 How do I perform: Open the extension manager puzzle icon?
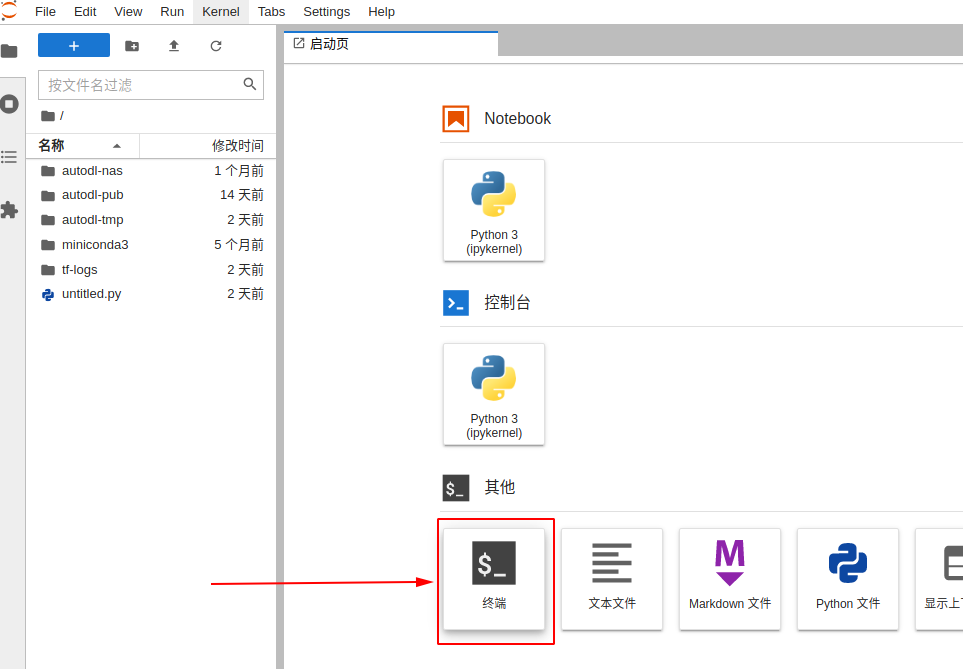coord(10,210)
